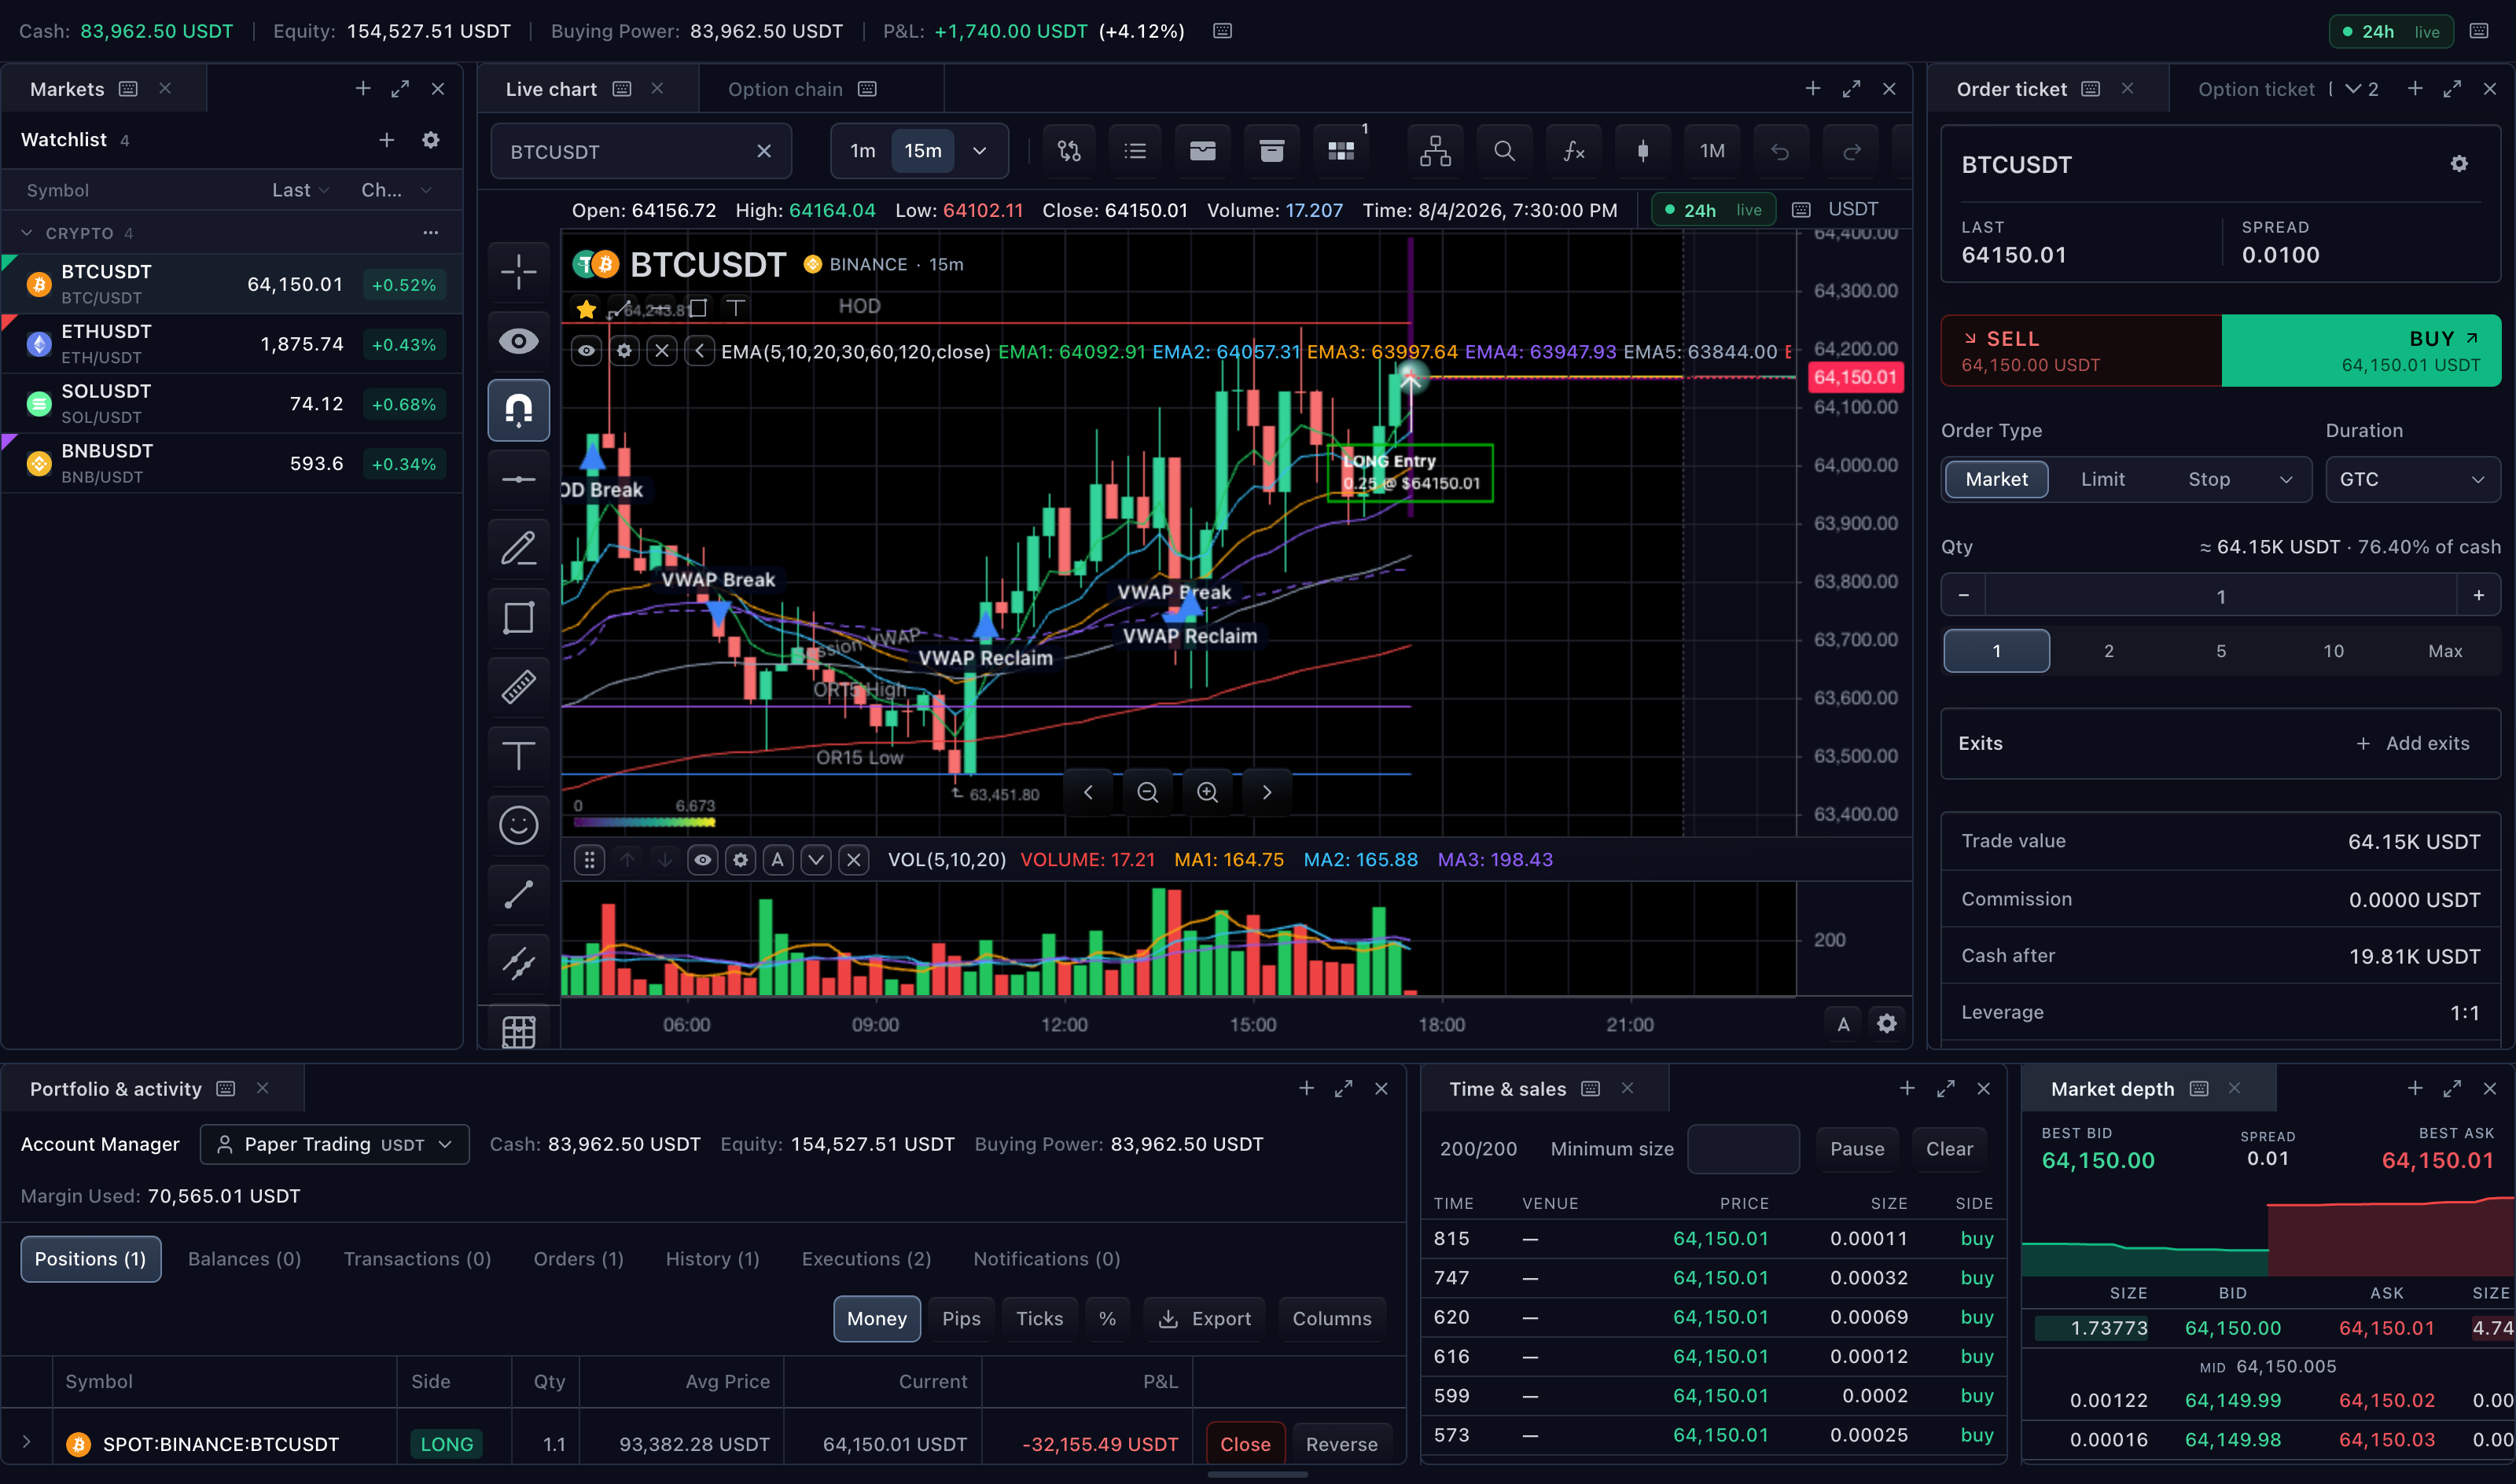The image size is (2516, 1484).
Task: Undo the last chart action
Action: pos(1780,151)
